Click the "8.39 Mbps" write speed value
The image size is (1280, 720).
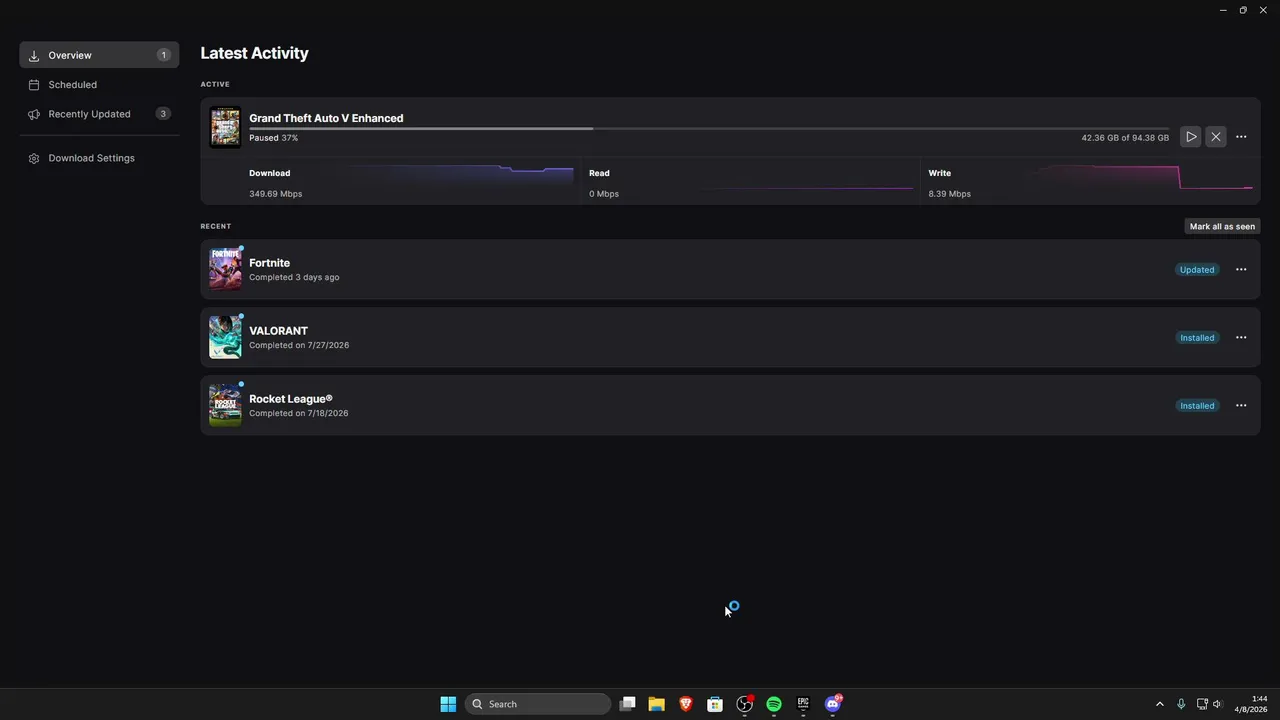tap(949, 194)
